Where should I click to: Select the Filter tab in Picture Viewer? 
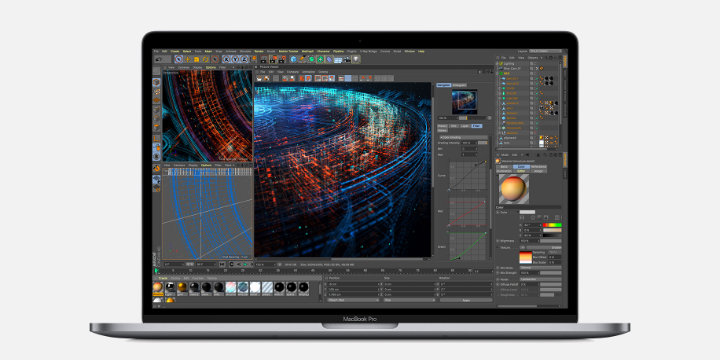(x=477, y=126)
